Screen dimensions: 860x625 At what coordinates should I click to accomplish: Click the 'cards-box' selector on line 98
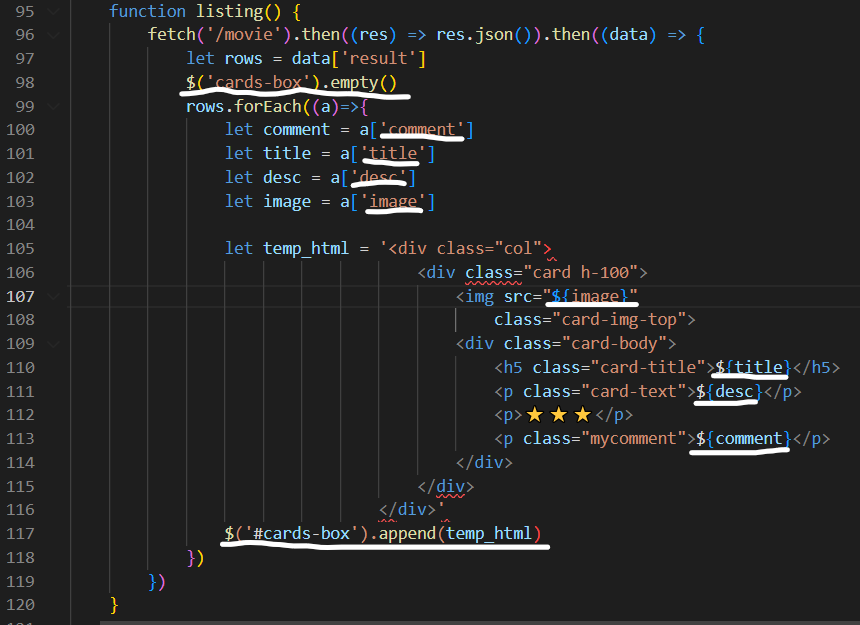point(258,83)
